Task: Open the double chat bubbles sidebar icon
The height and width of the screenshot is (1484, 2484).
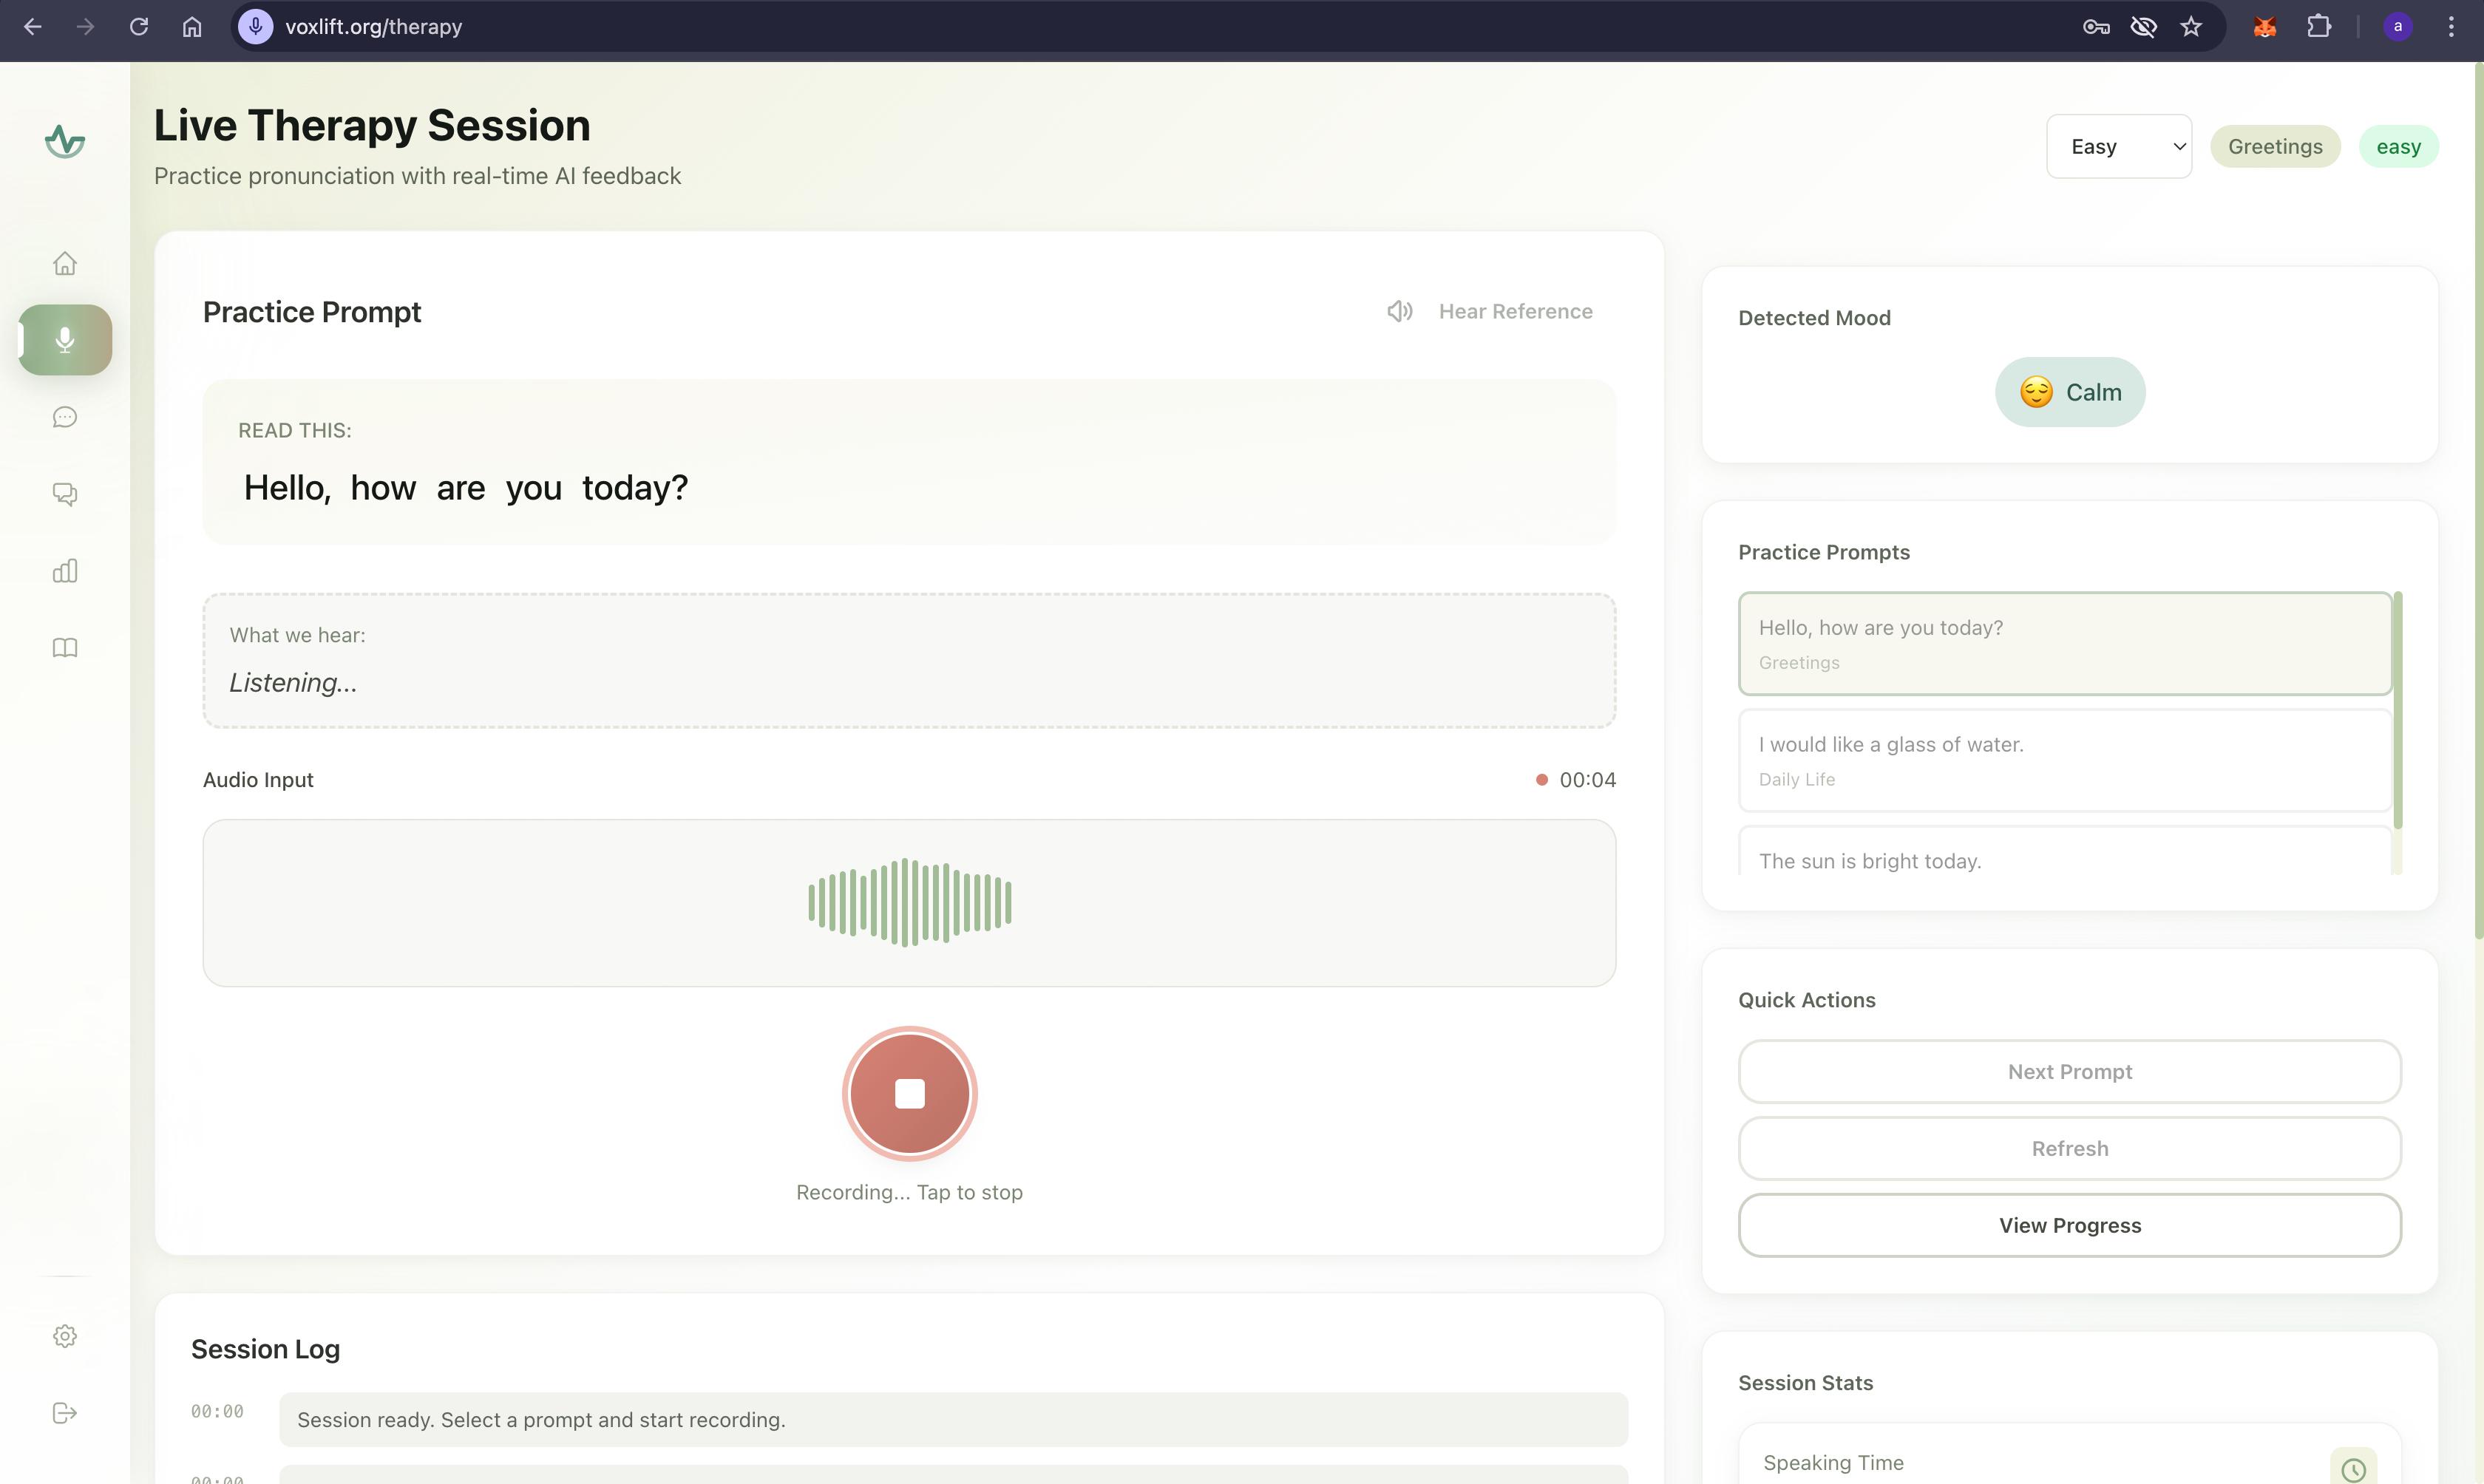Action: click(x=65, y=494)
